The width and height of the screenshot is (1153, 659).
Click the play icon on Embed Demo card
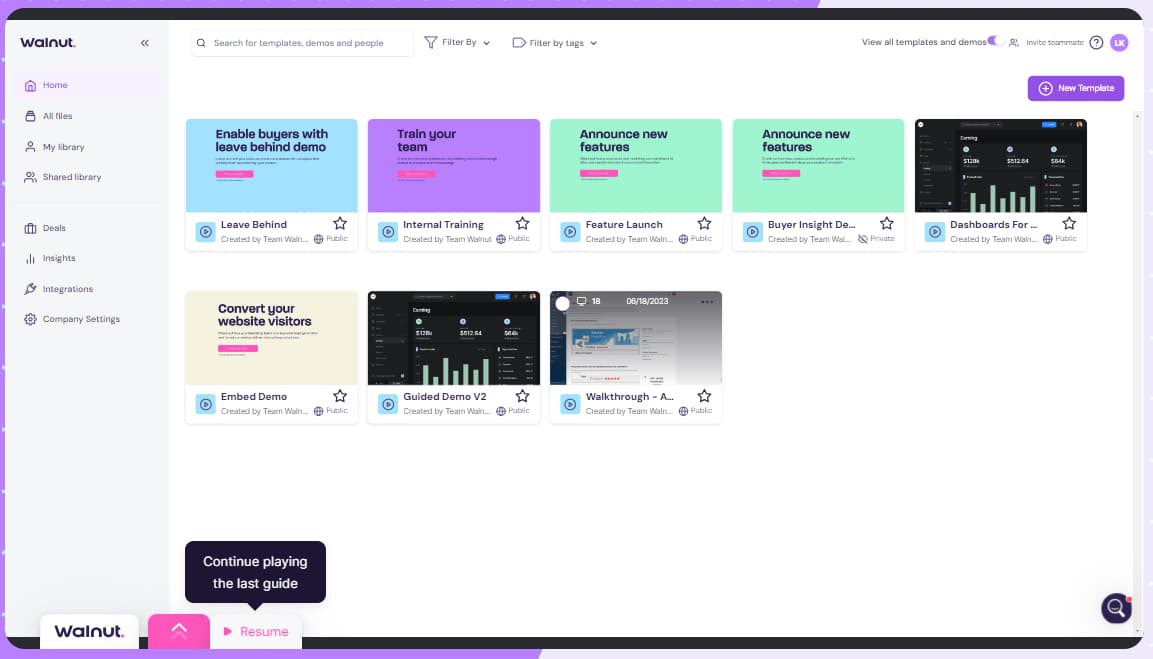(204, 404)
